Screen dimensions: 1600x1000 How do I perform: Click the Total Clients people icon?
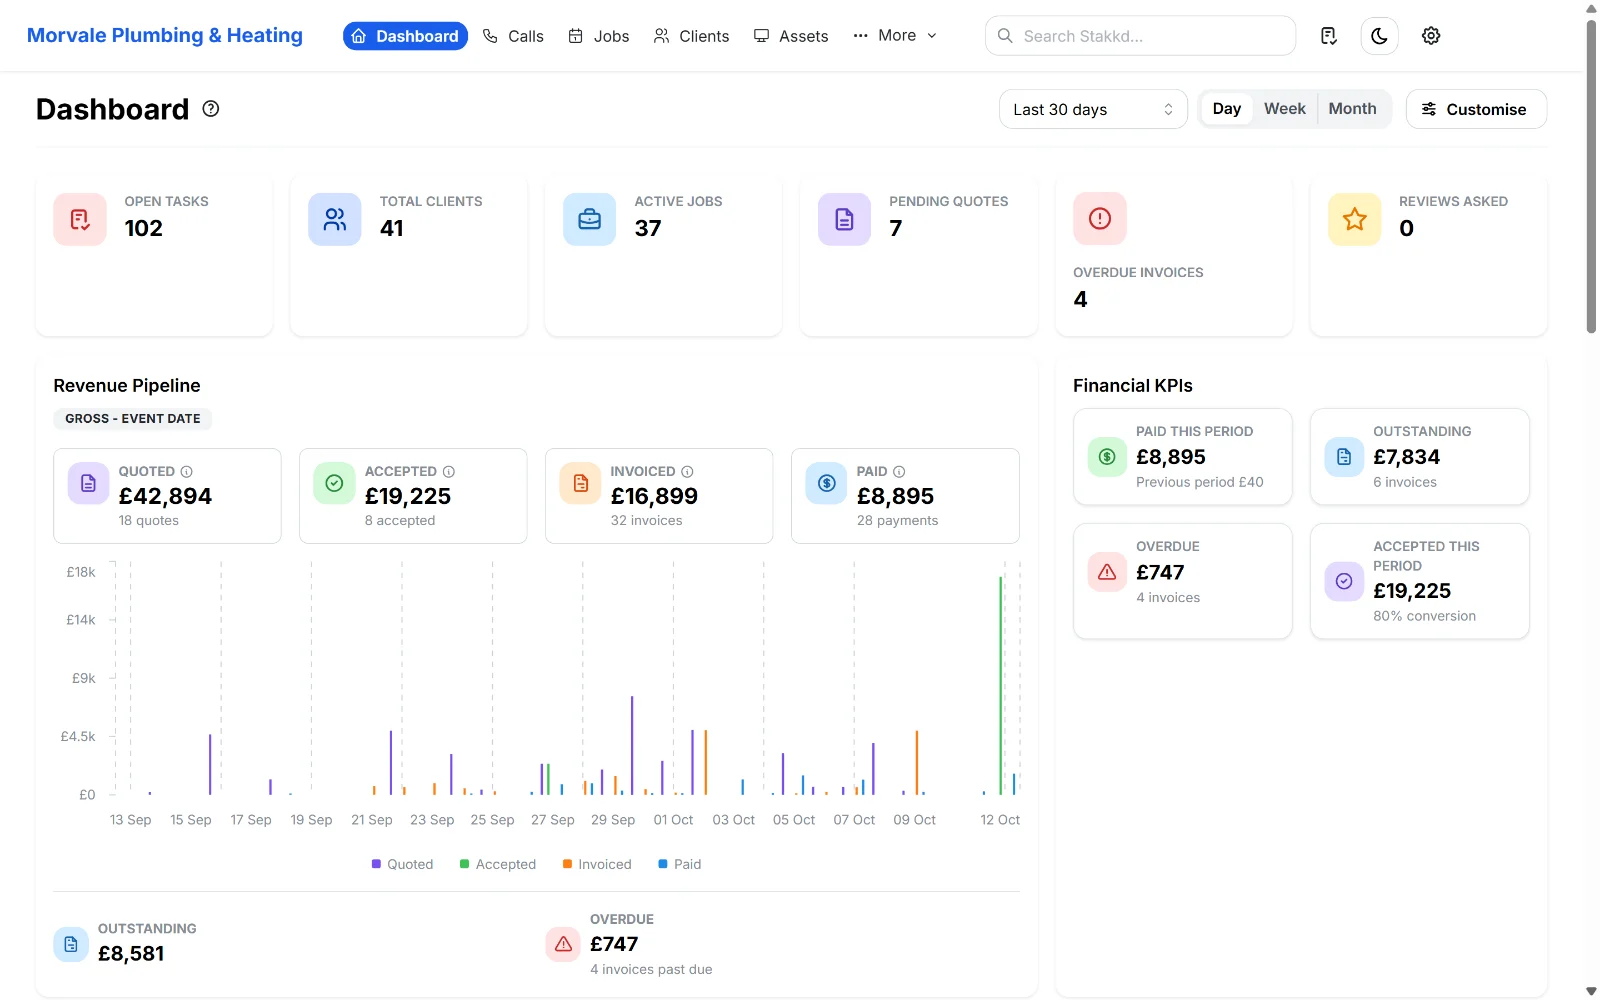[x=335, y=219]
